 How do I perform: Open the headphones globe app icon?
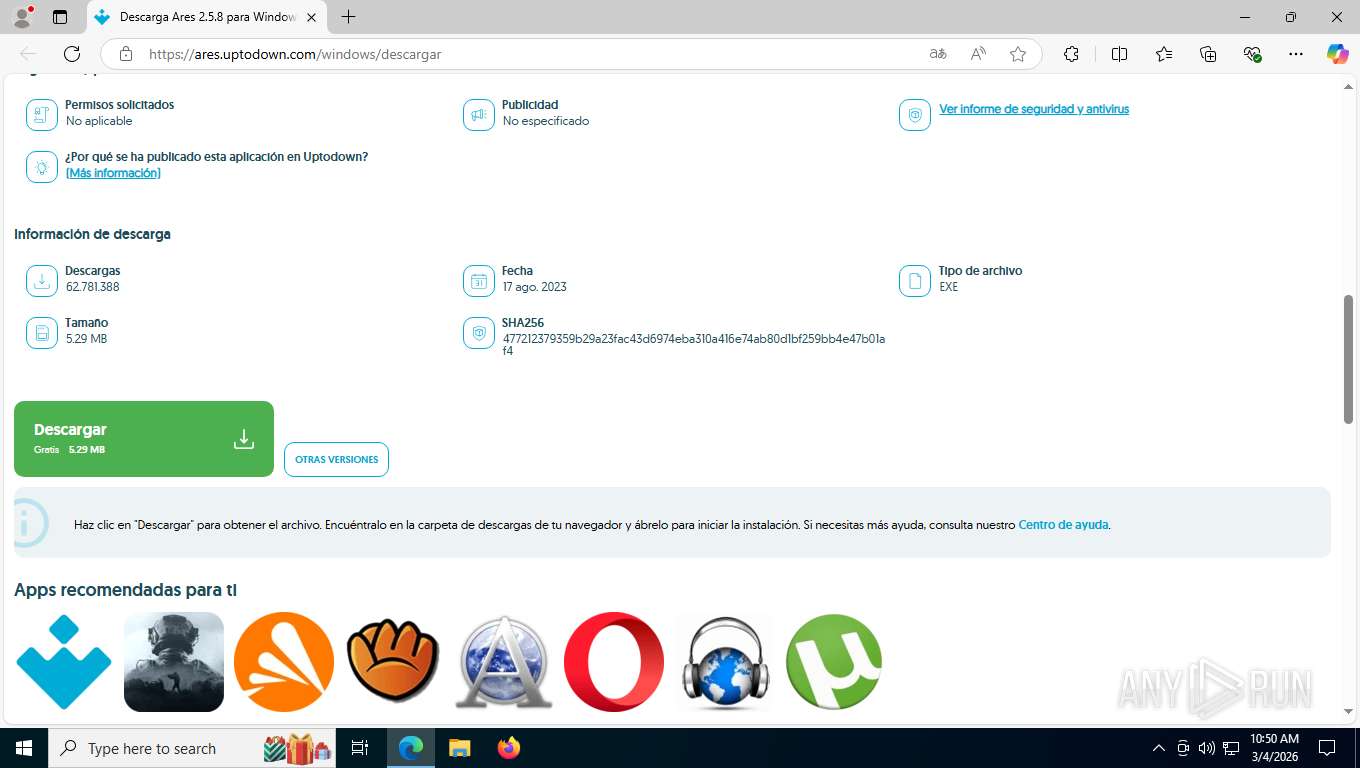(724, 662)
